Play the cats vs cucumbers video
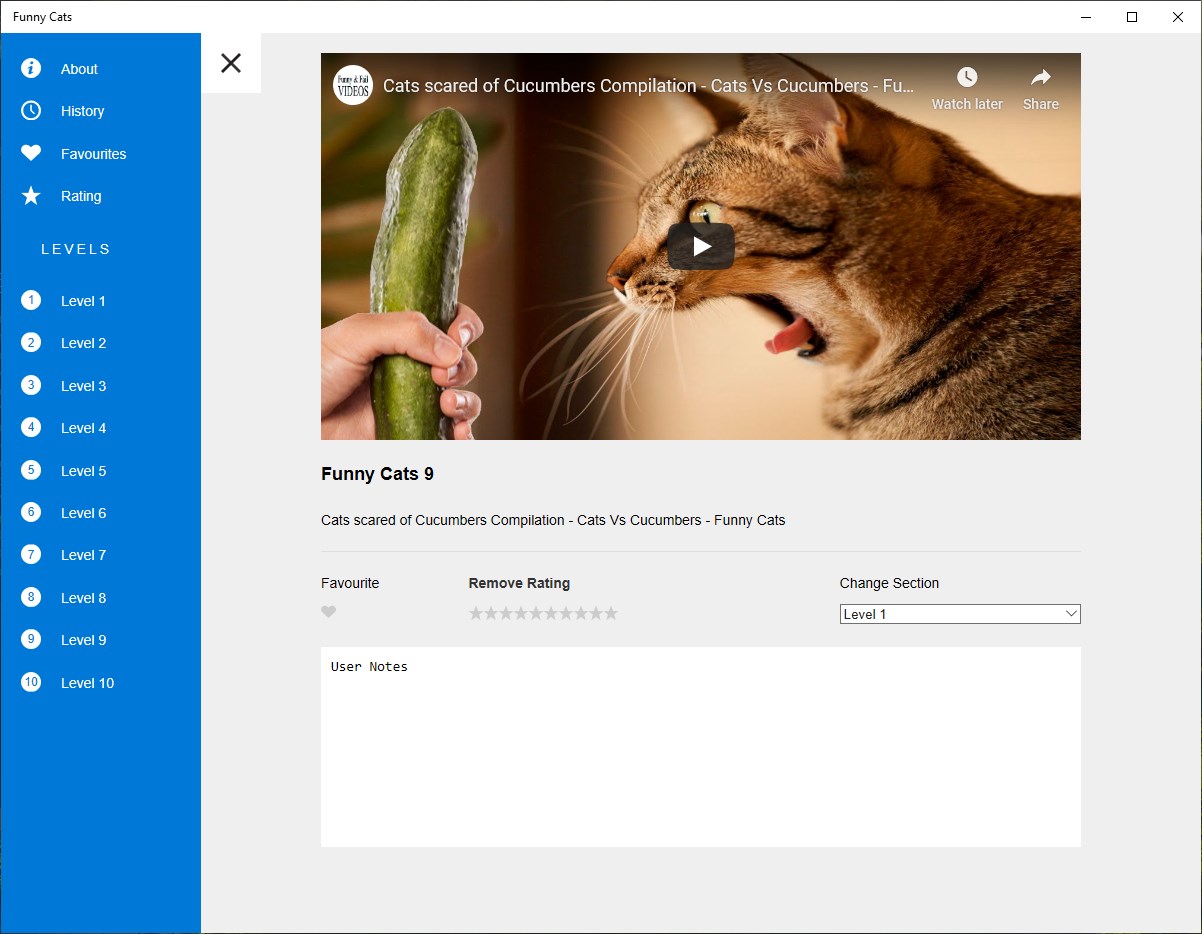The height and width of the screenshot is (934, 1202). click(701, 246)
